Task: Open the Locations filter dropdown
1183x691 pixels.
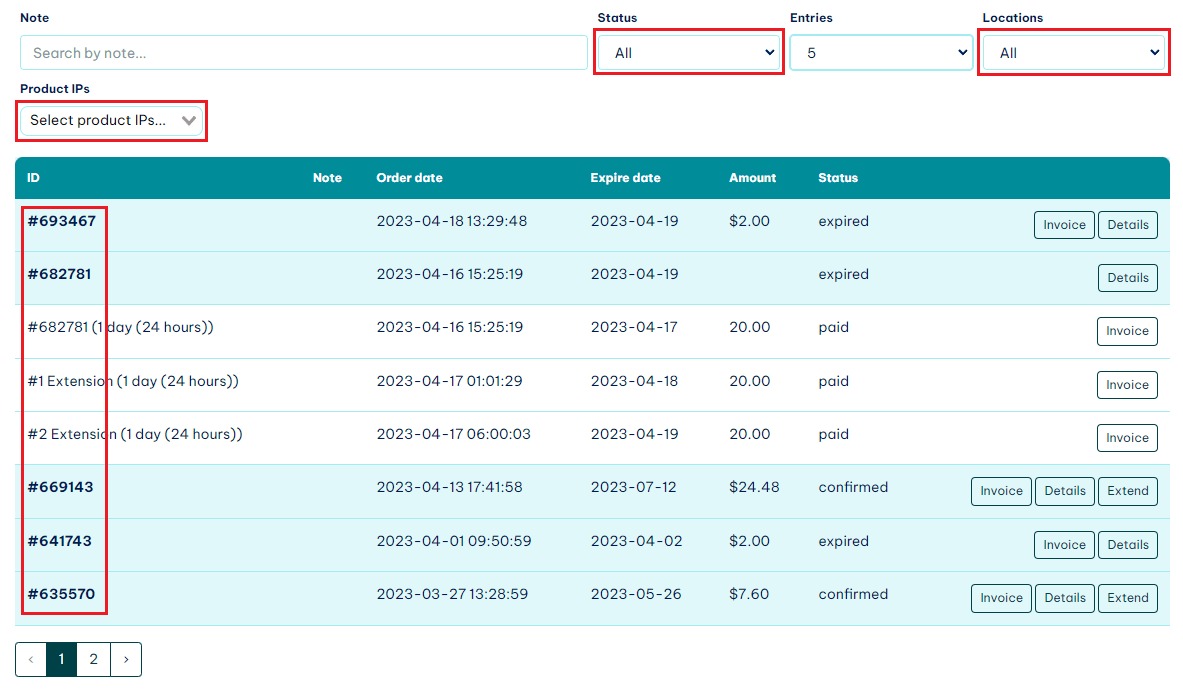Action: point(1073,53)
